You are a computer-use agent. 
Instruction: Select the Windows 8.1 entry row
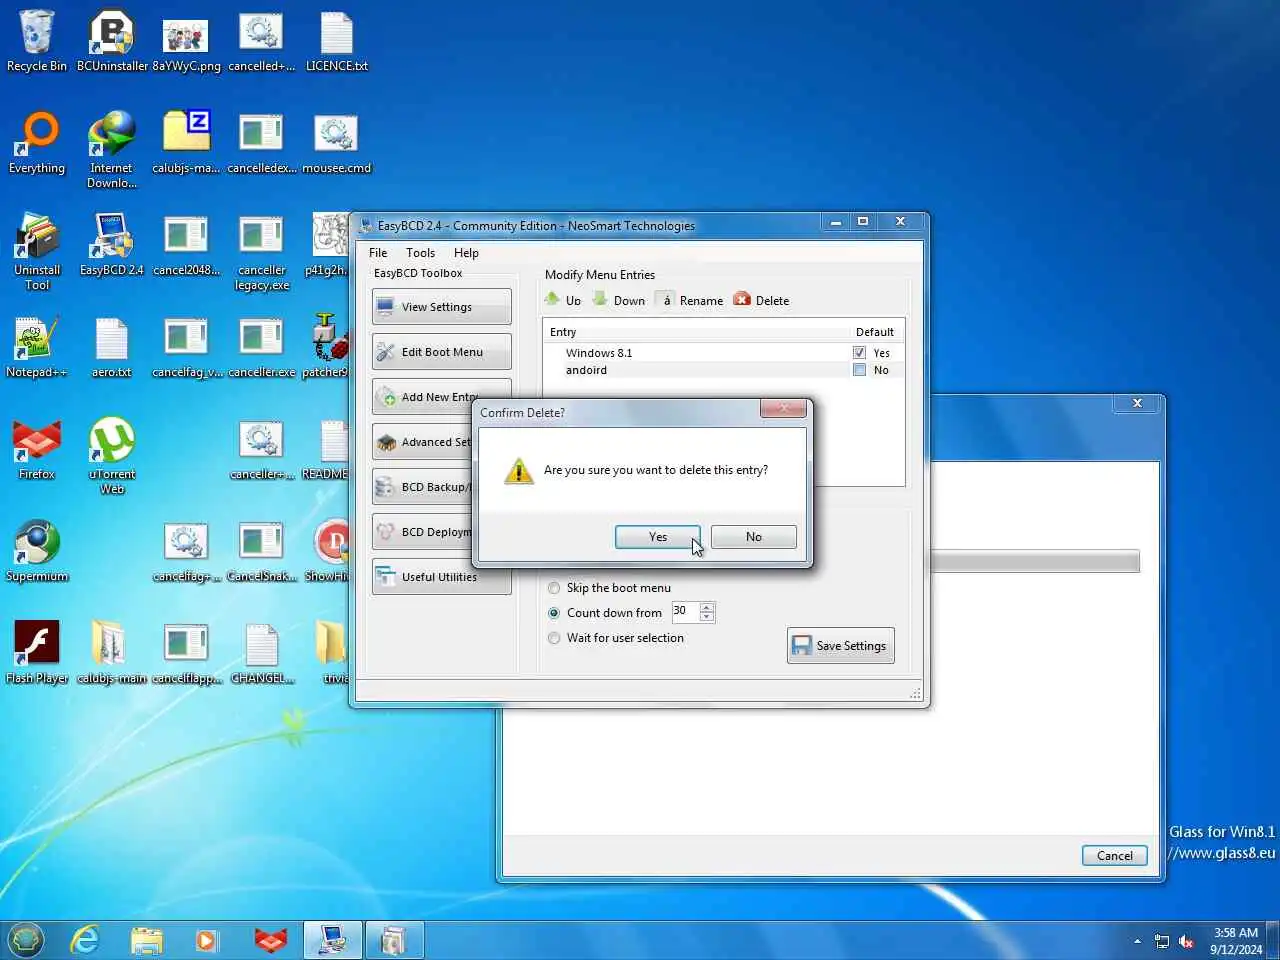(722, 353)
